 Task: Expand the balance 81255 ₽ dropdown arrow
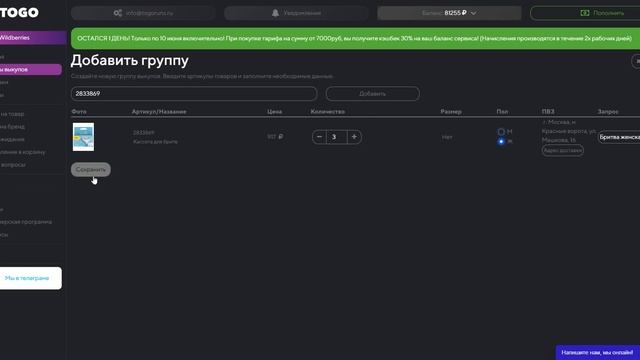[473, 13]
